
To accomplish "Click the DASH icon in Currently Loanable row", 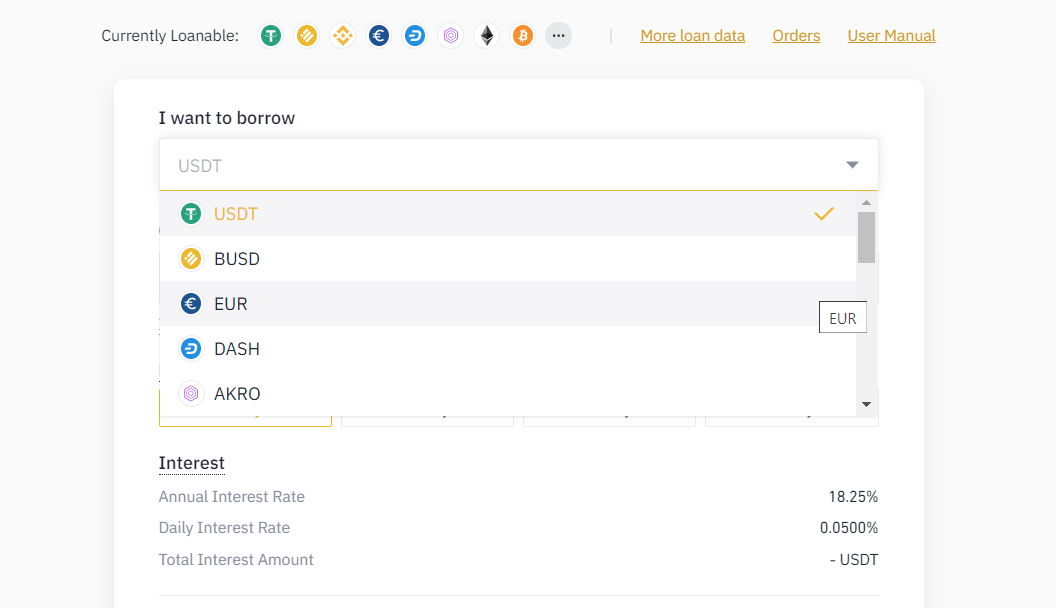I will [415, 36].
